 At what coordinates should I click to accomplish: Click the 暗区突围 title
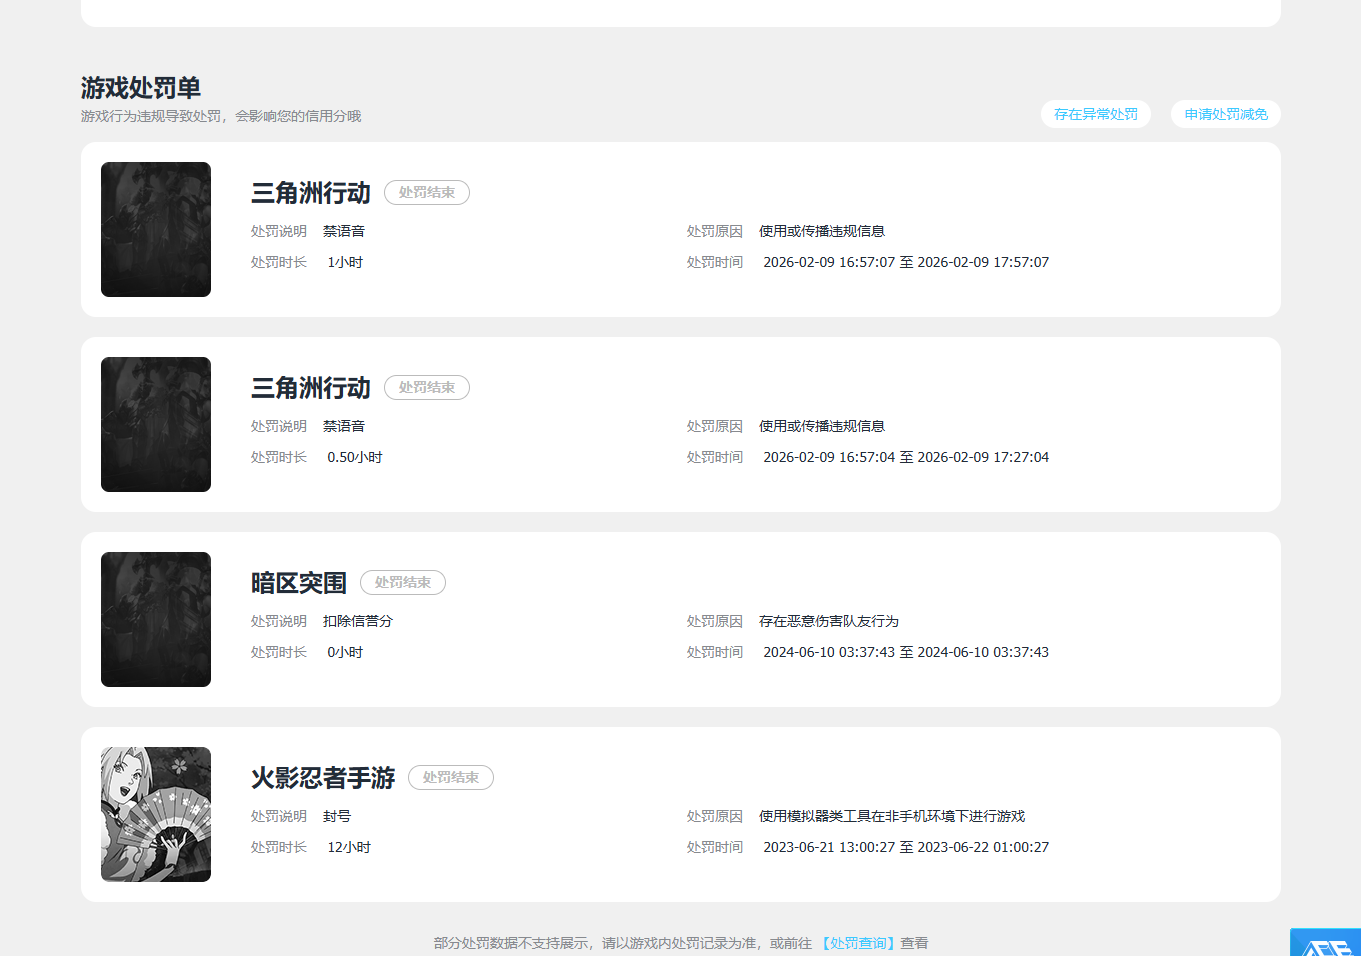(x=299, y=583)
